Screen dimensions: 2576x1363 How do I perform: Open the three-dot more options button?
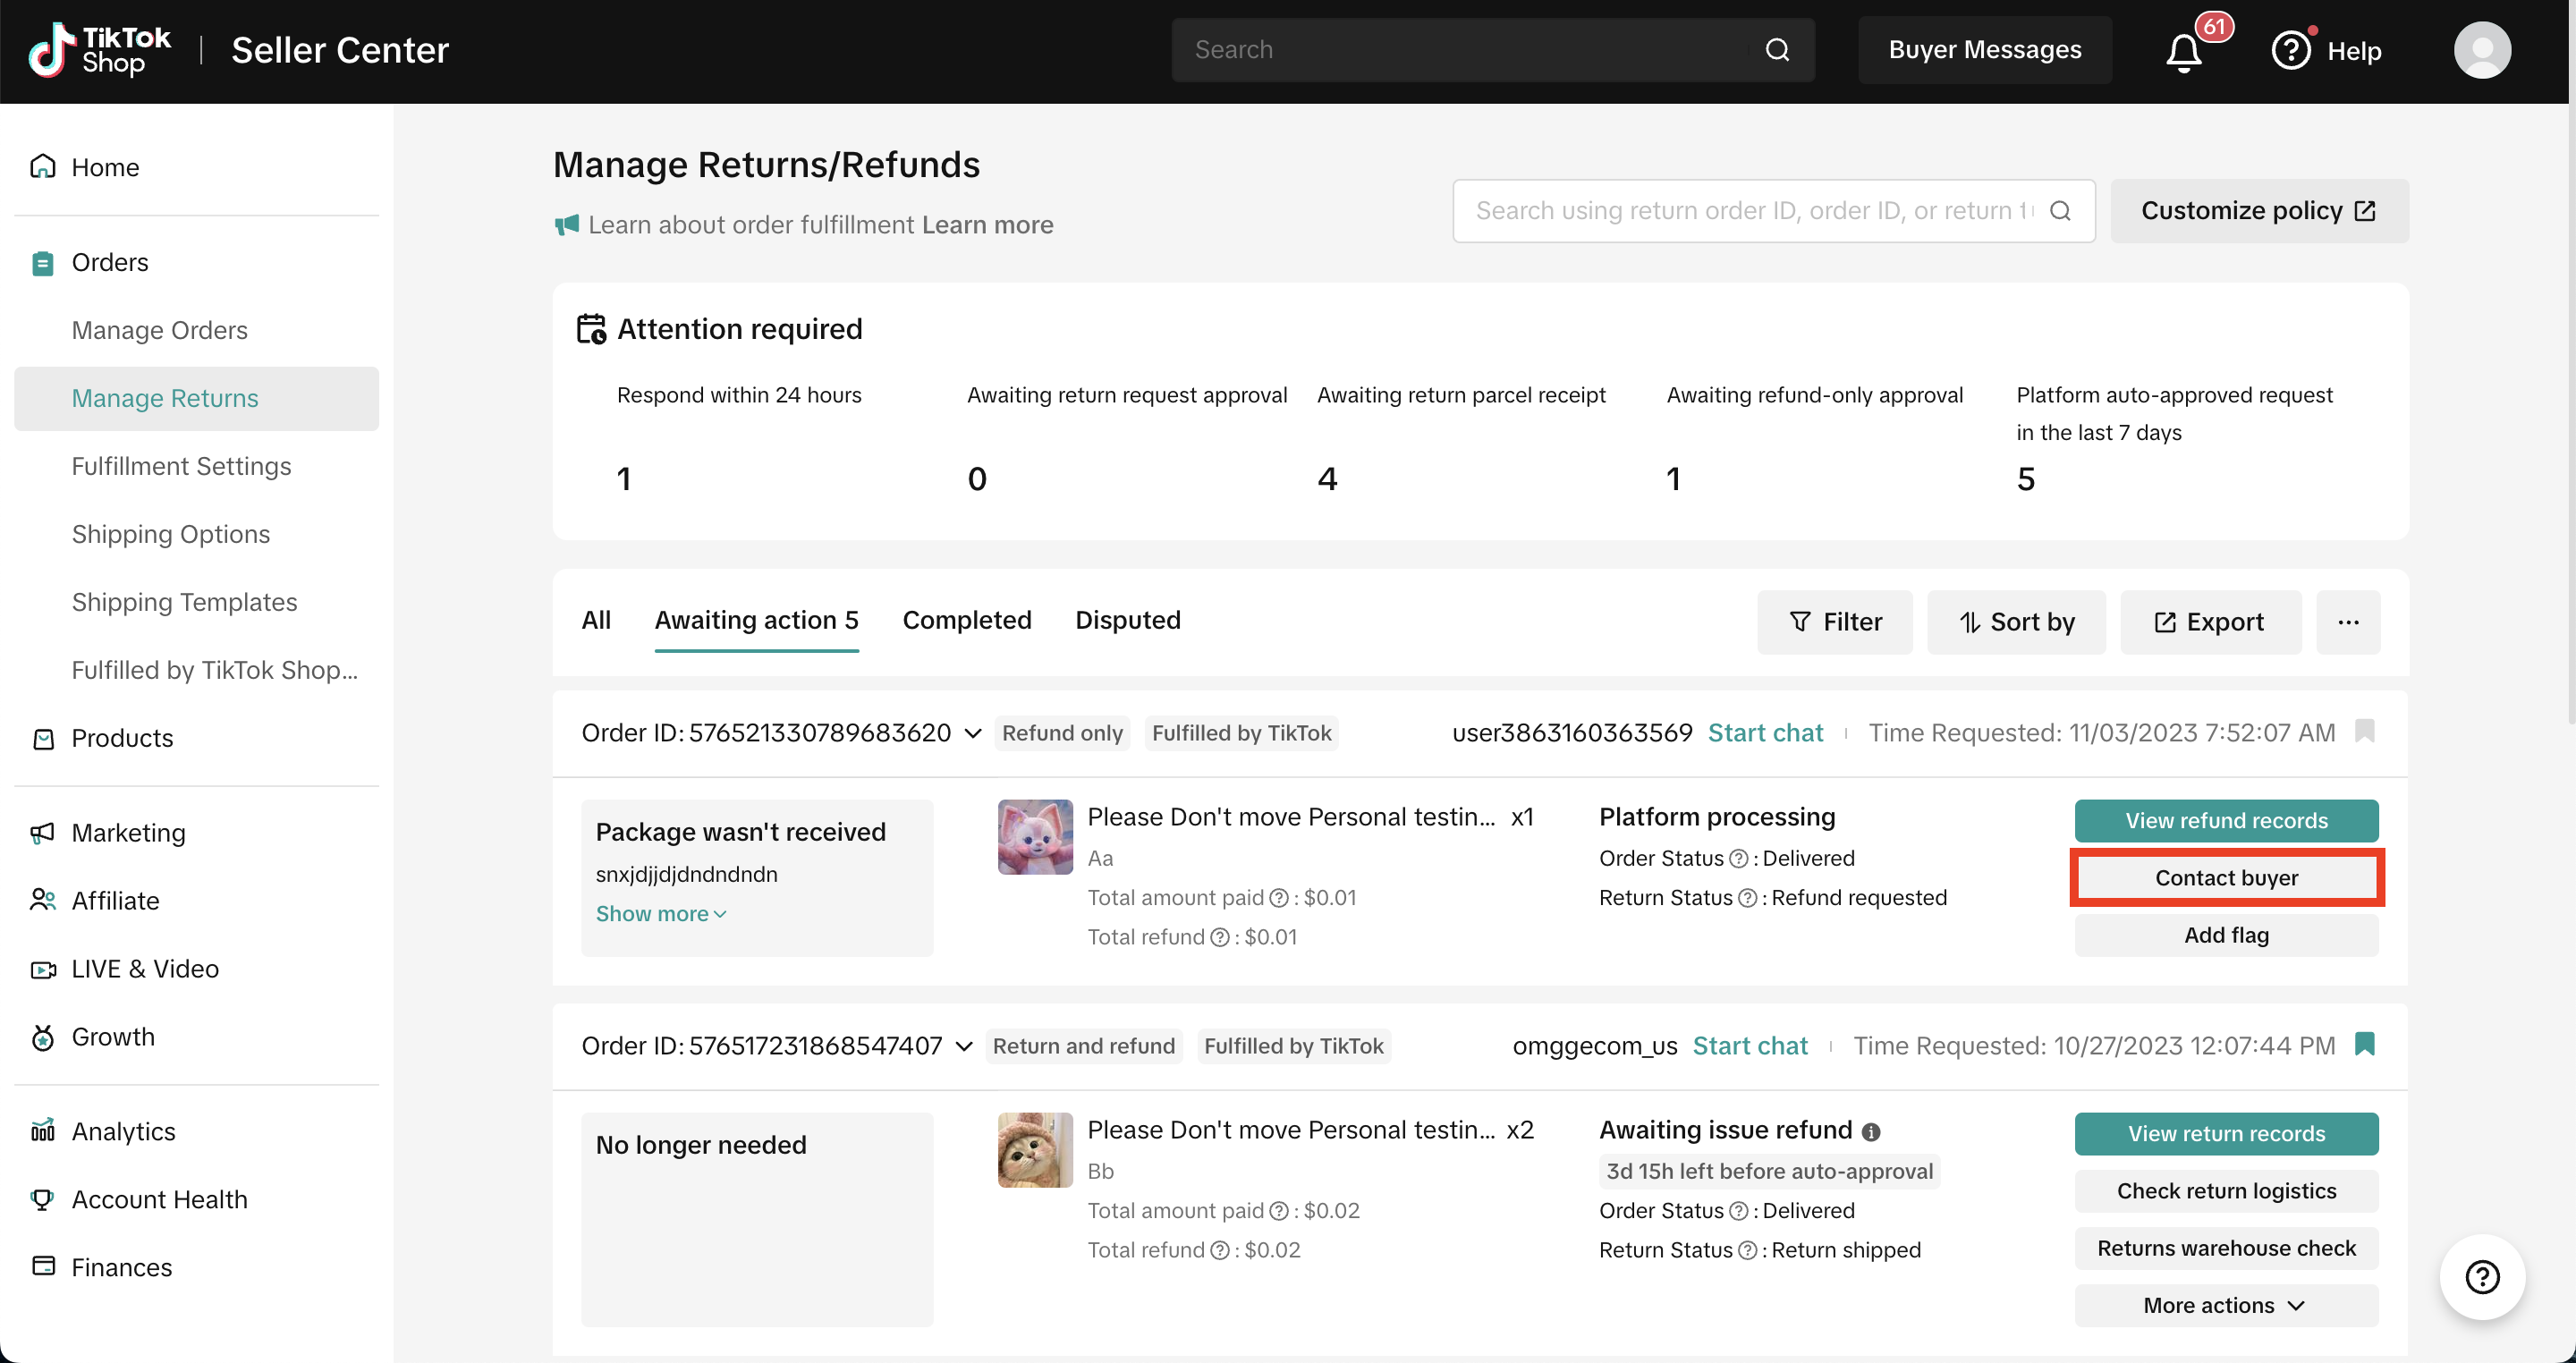click(2348, 622)
